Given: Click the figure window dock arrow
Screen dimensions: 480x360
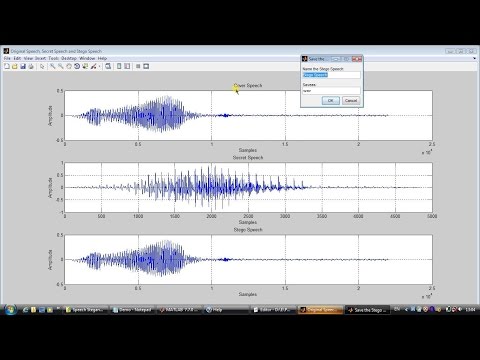Looking at the screenshot, I should pos(474,58).
